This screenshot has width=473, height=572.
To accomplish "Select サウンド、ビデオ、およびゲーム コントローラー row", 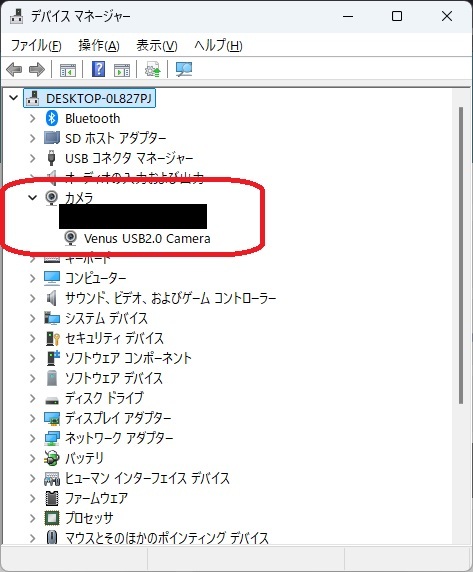I will pos(170,298).
